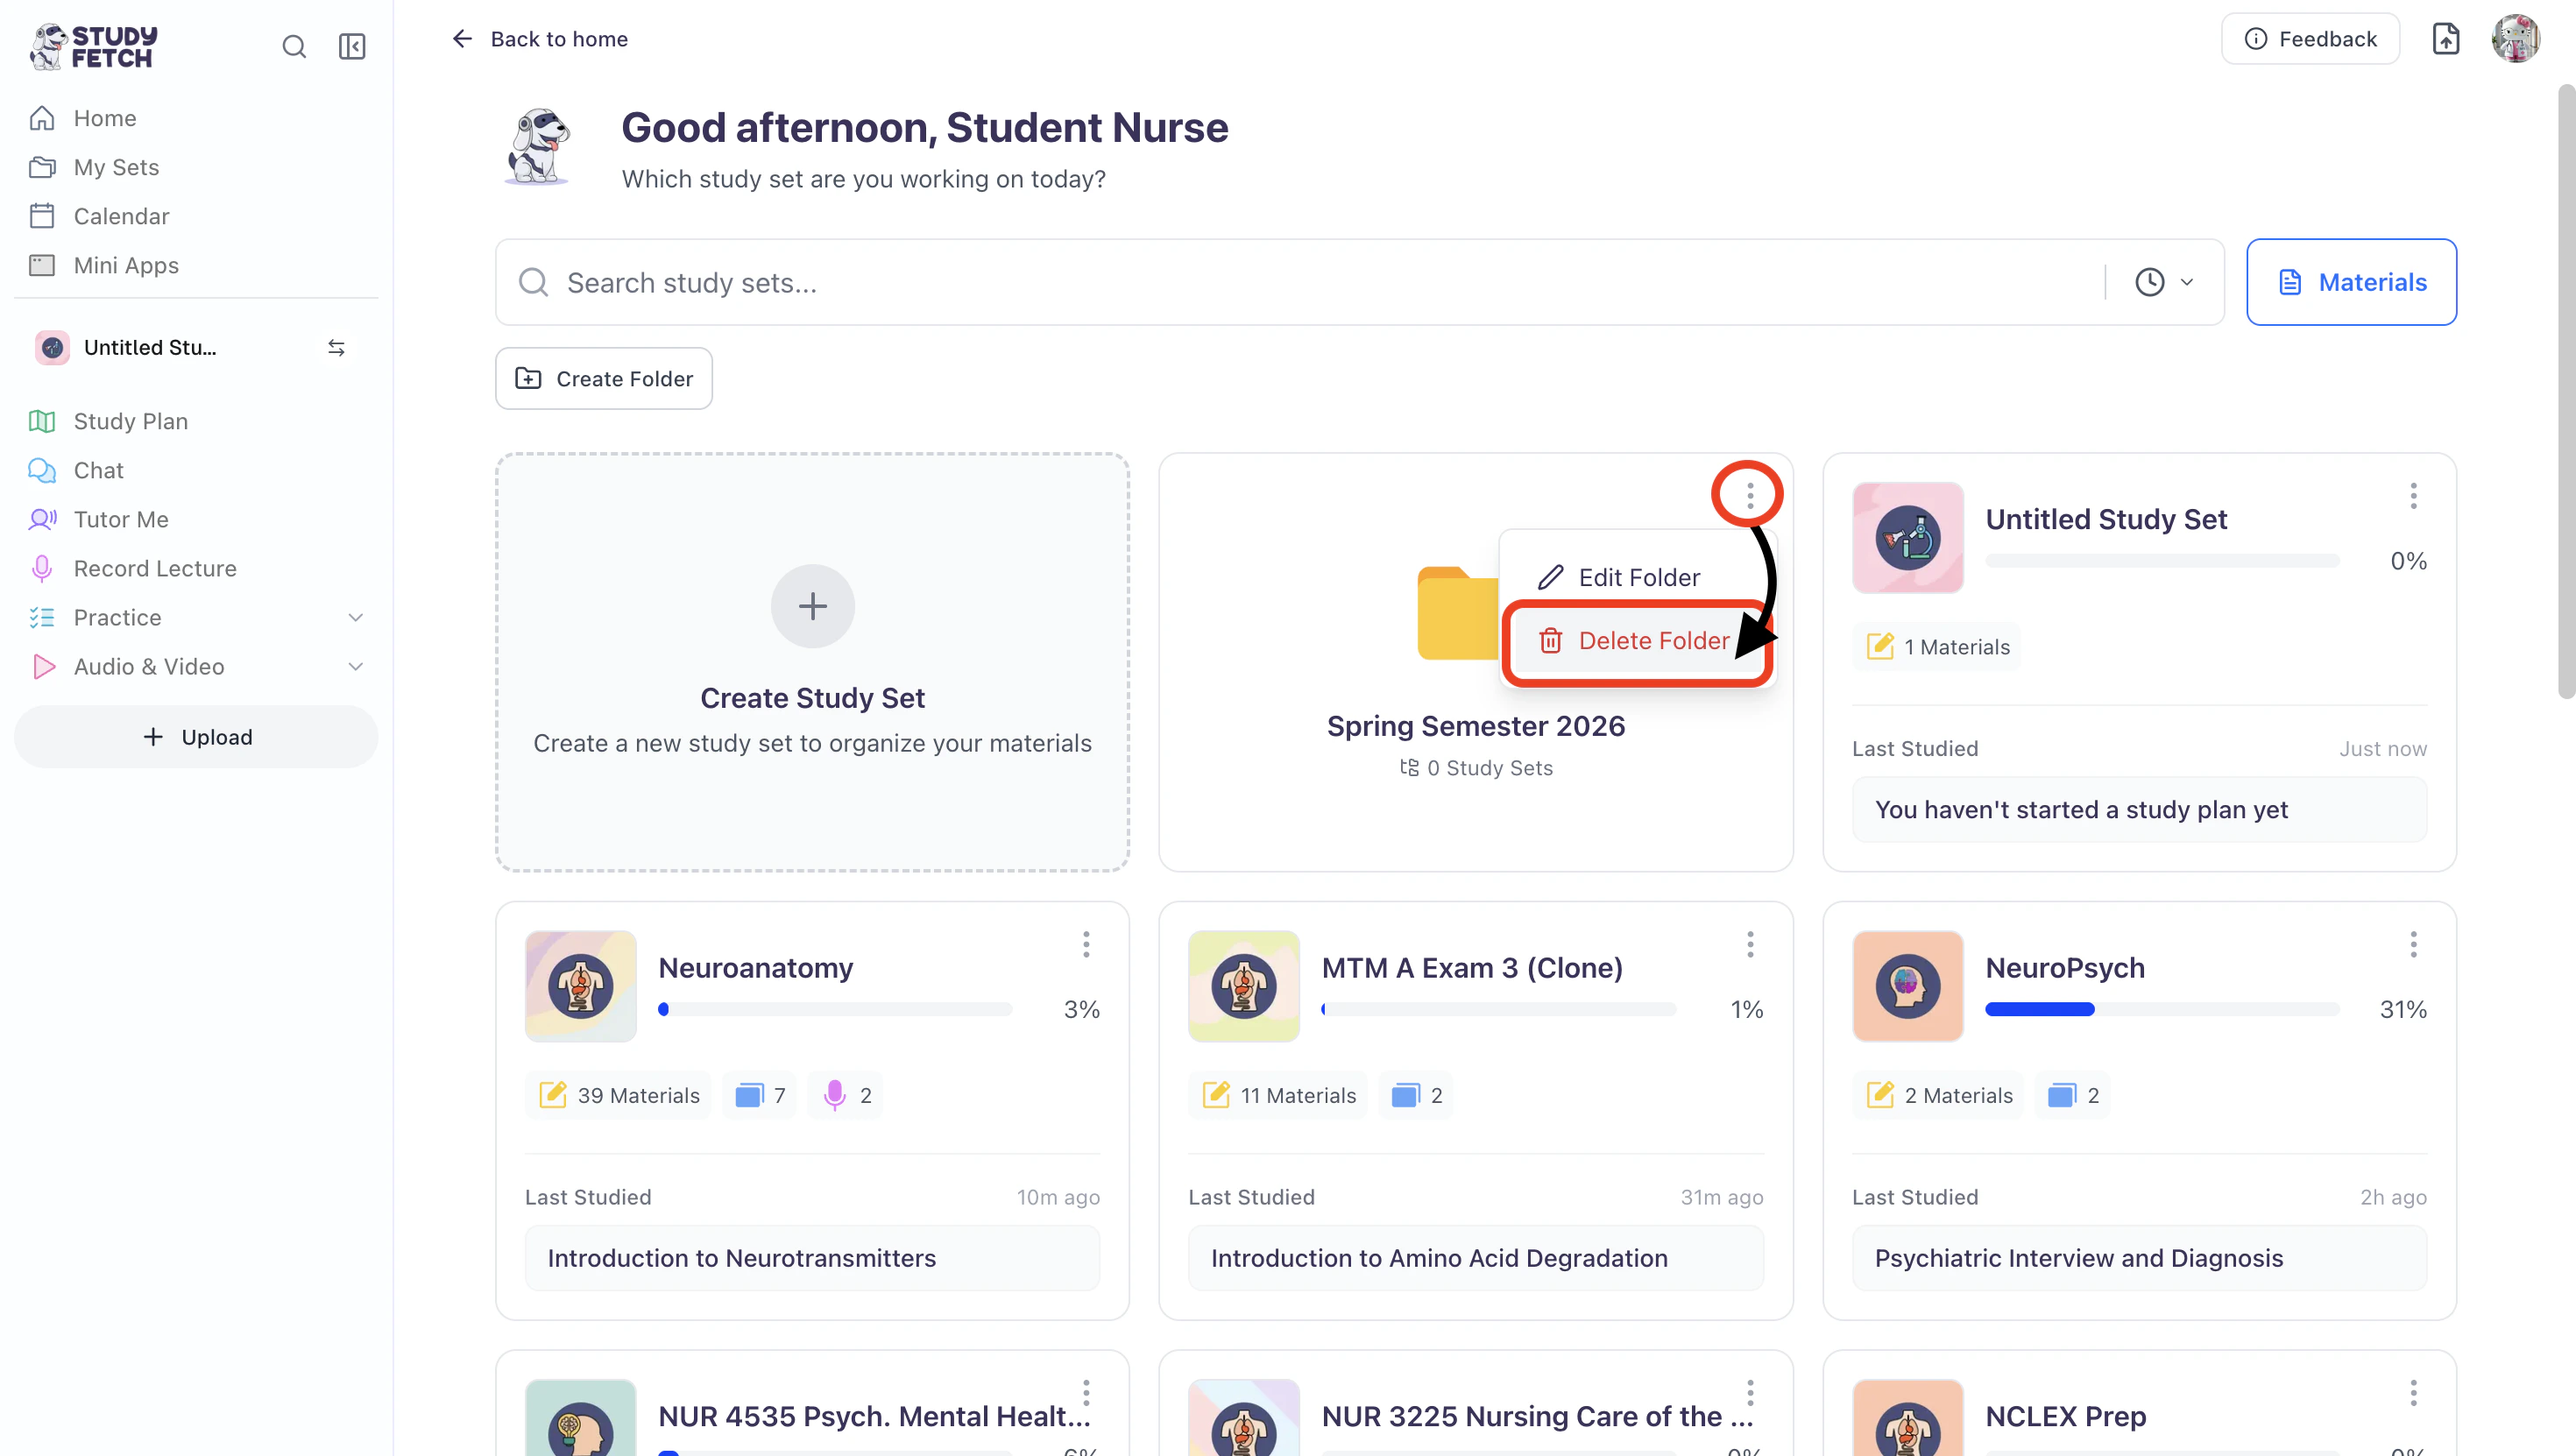Open the Untitled Study Set thumbnail

1908,538
